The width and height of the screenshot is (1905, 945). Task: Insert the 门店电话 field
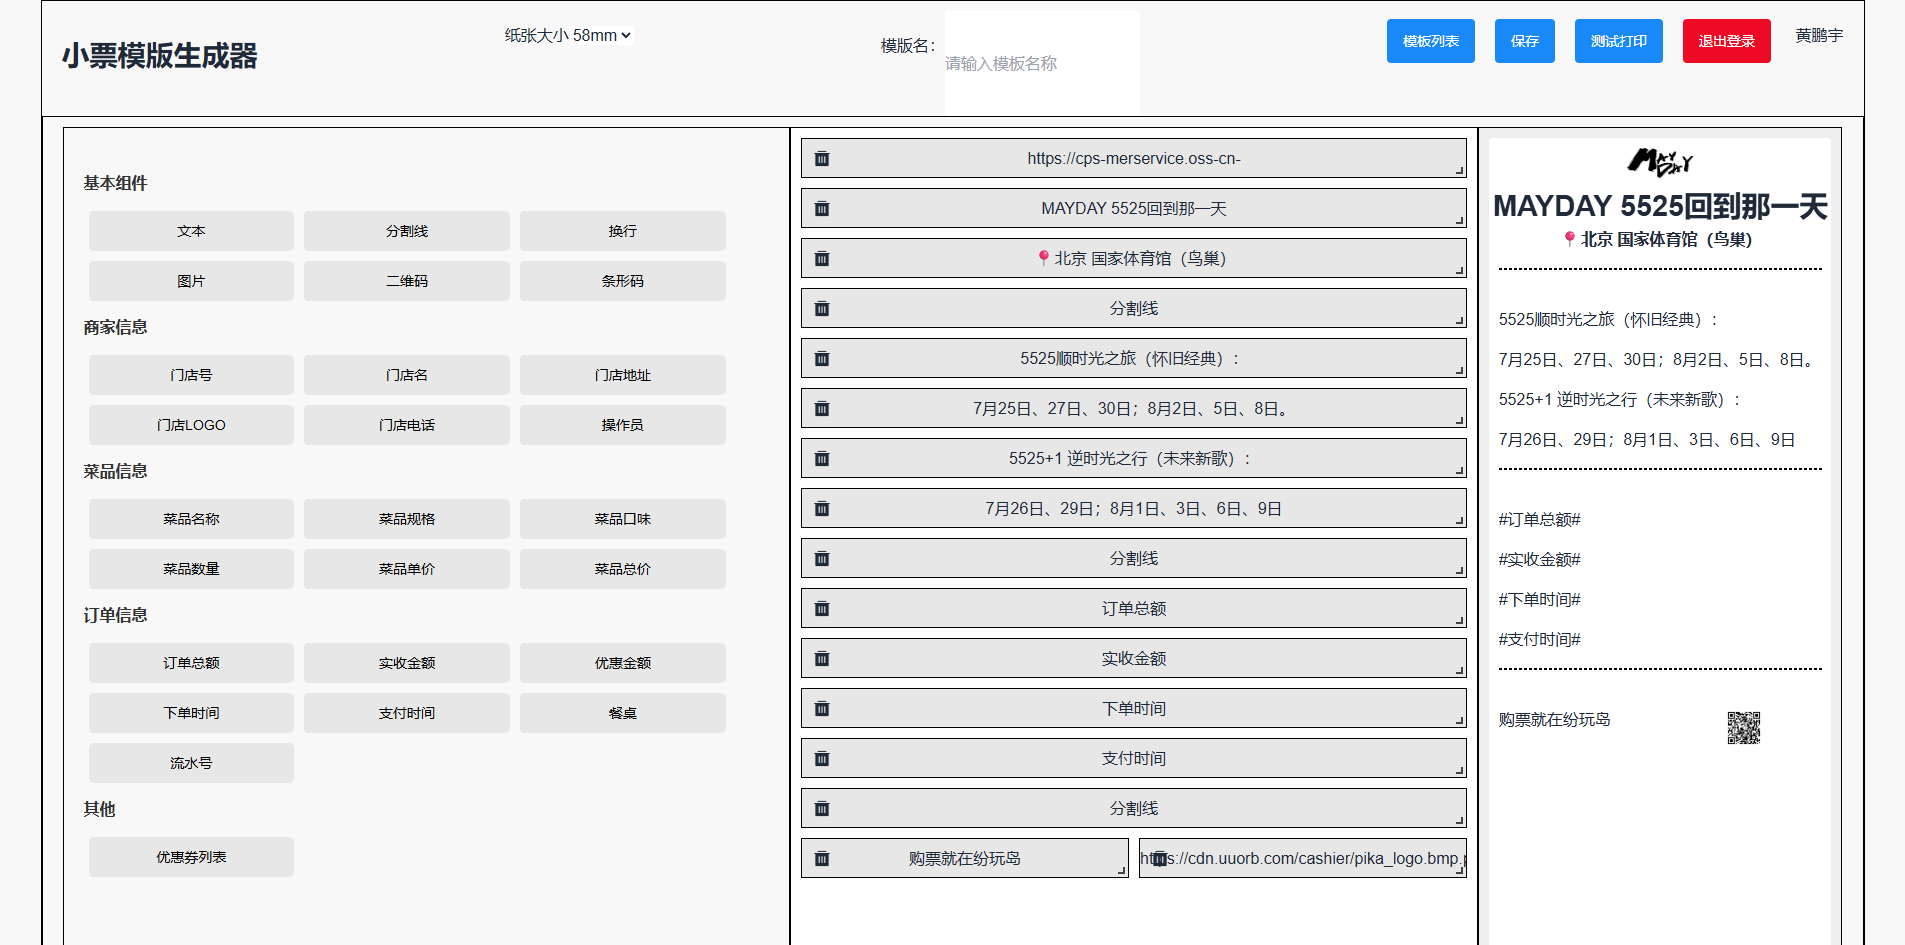click(407, 425)
